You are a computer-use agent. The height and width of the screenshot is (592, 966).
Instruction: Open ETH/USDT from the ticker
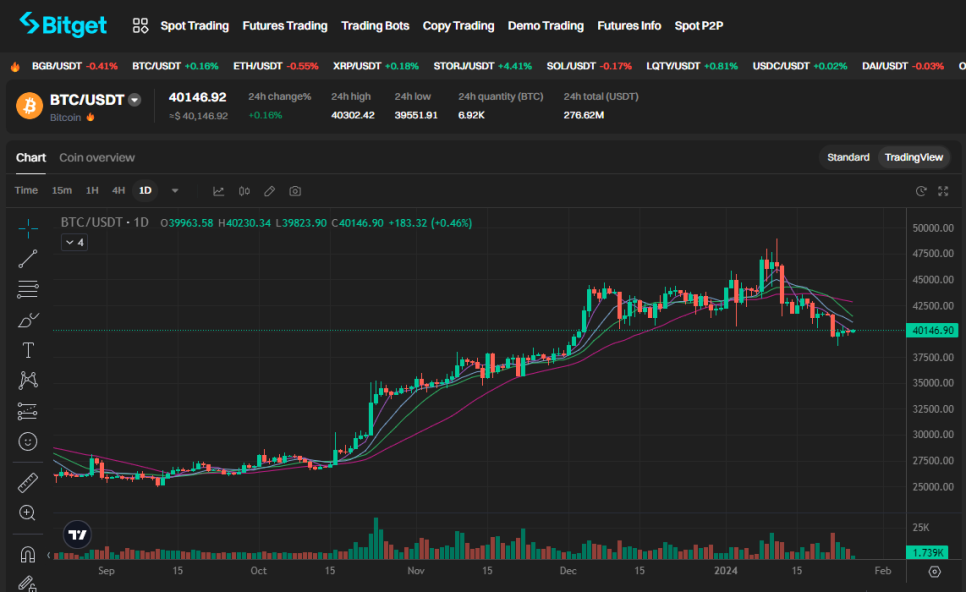pos(275,66)
